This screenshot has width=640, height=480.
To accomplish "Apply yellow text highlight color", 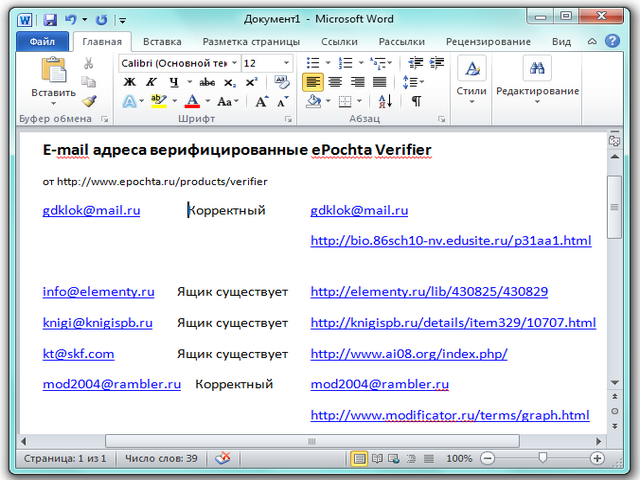I will pos(159,101).
